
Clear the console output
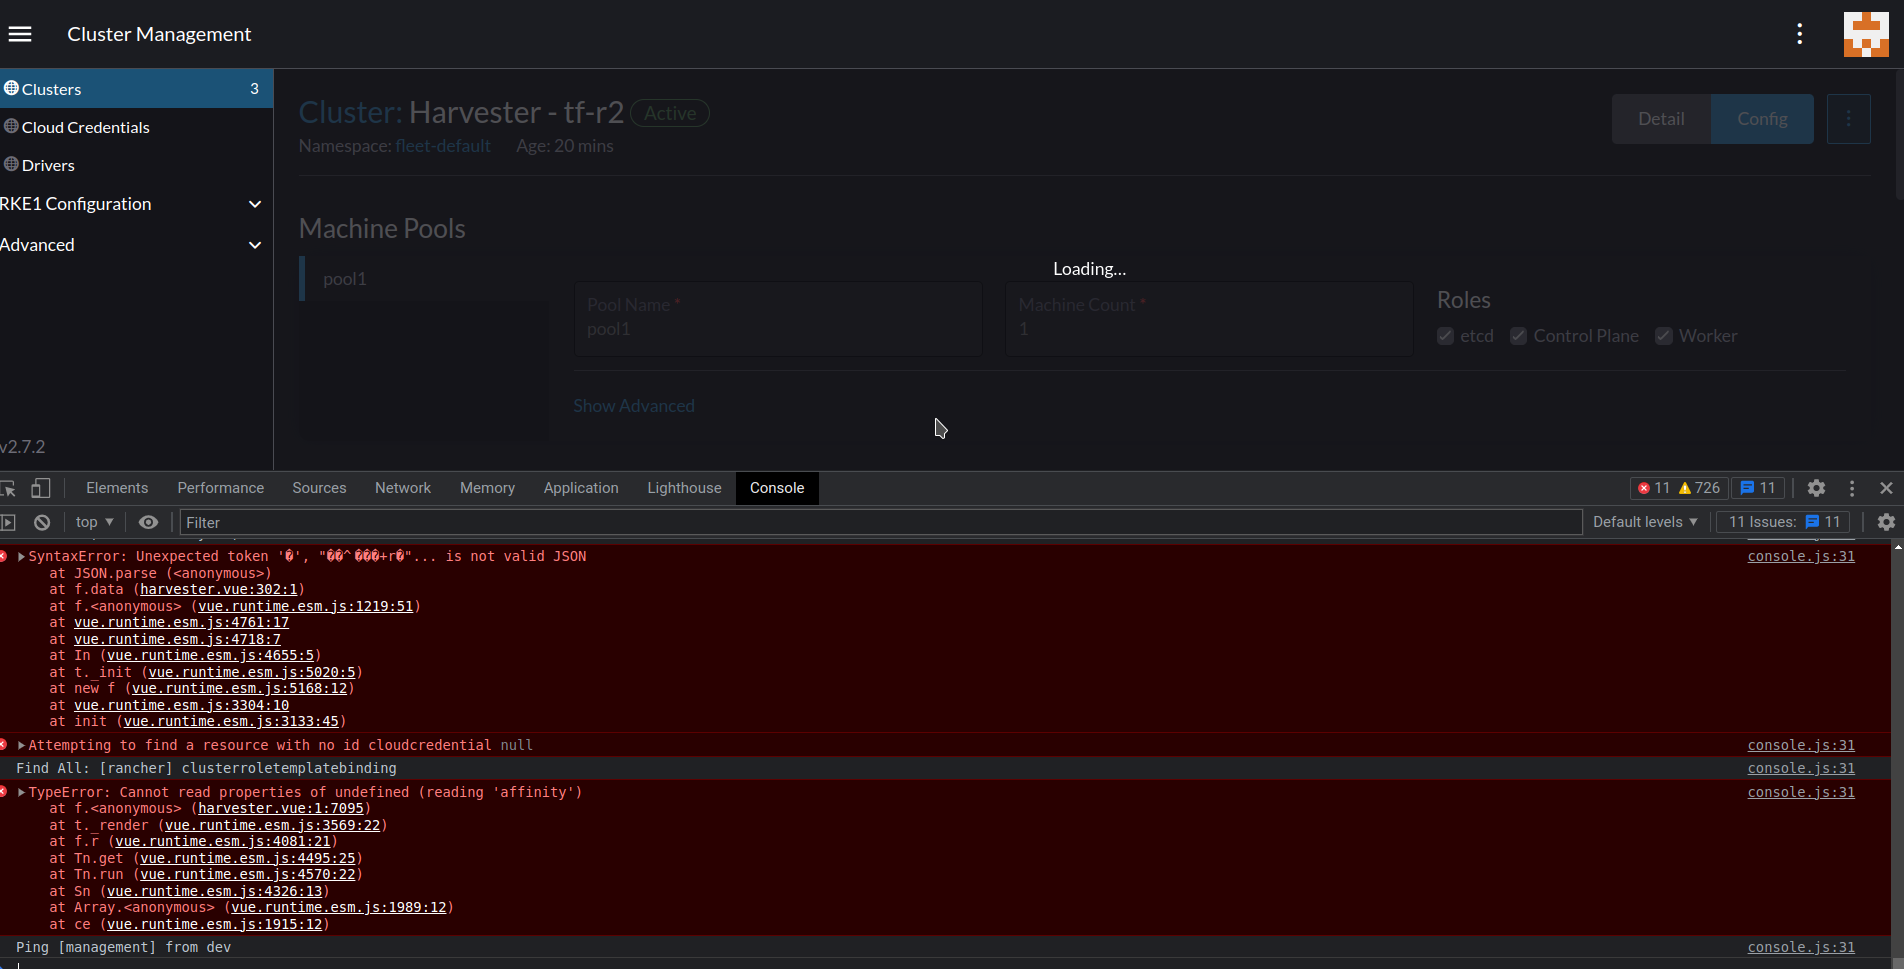pos(41,521)
